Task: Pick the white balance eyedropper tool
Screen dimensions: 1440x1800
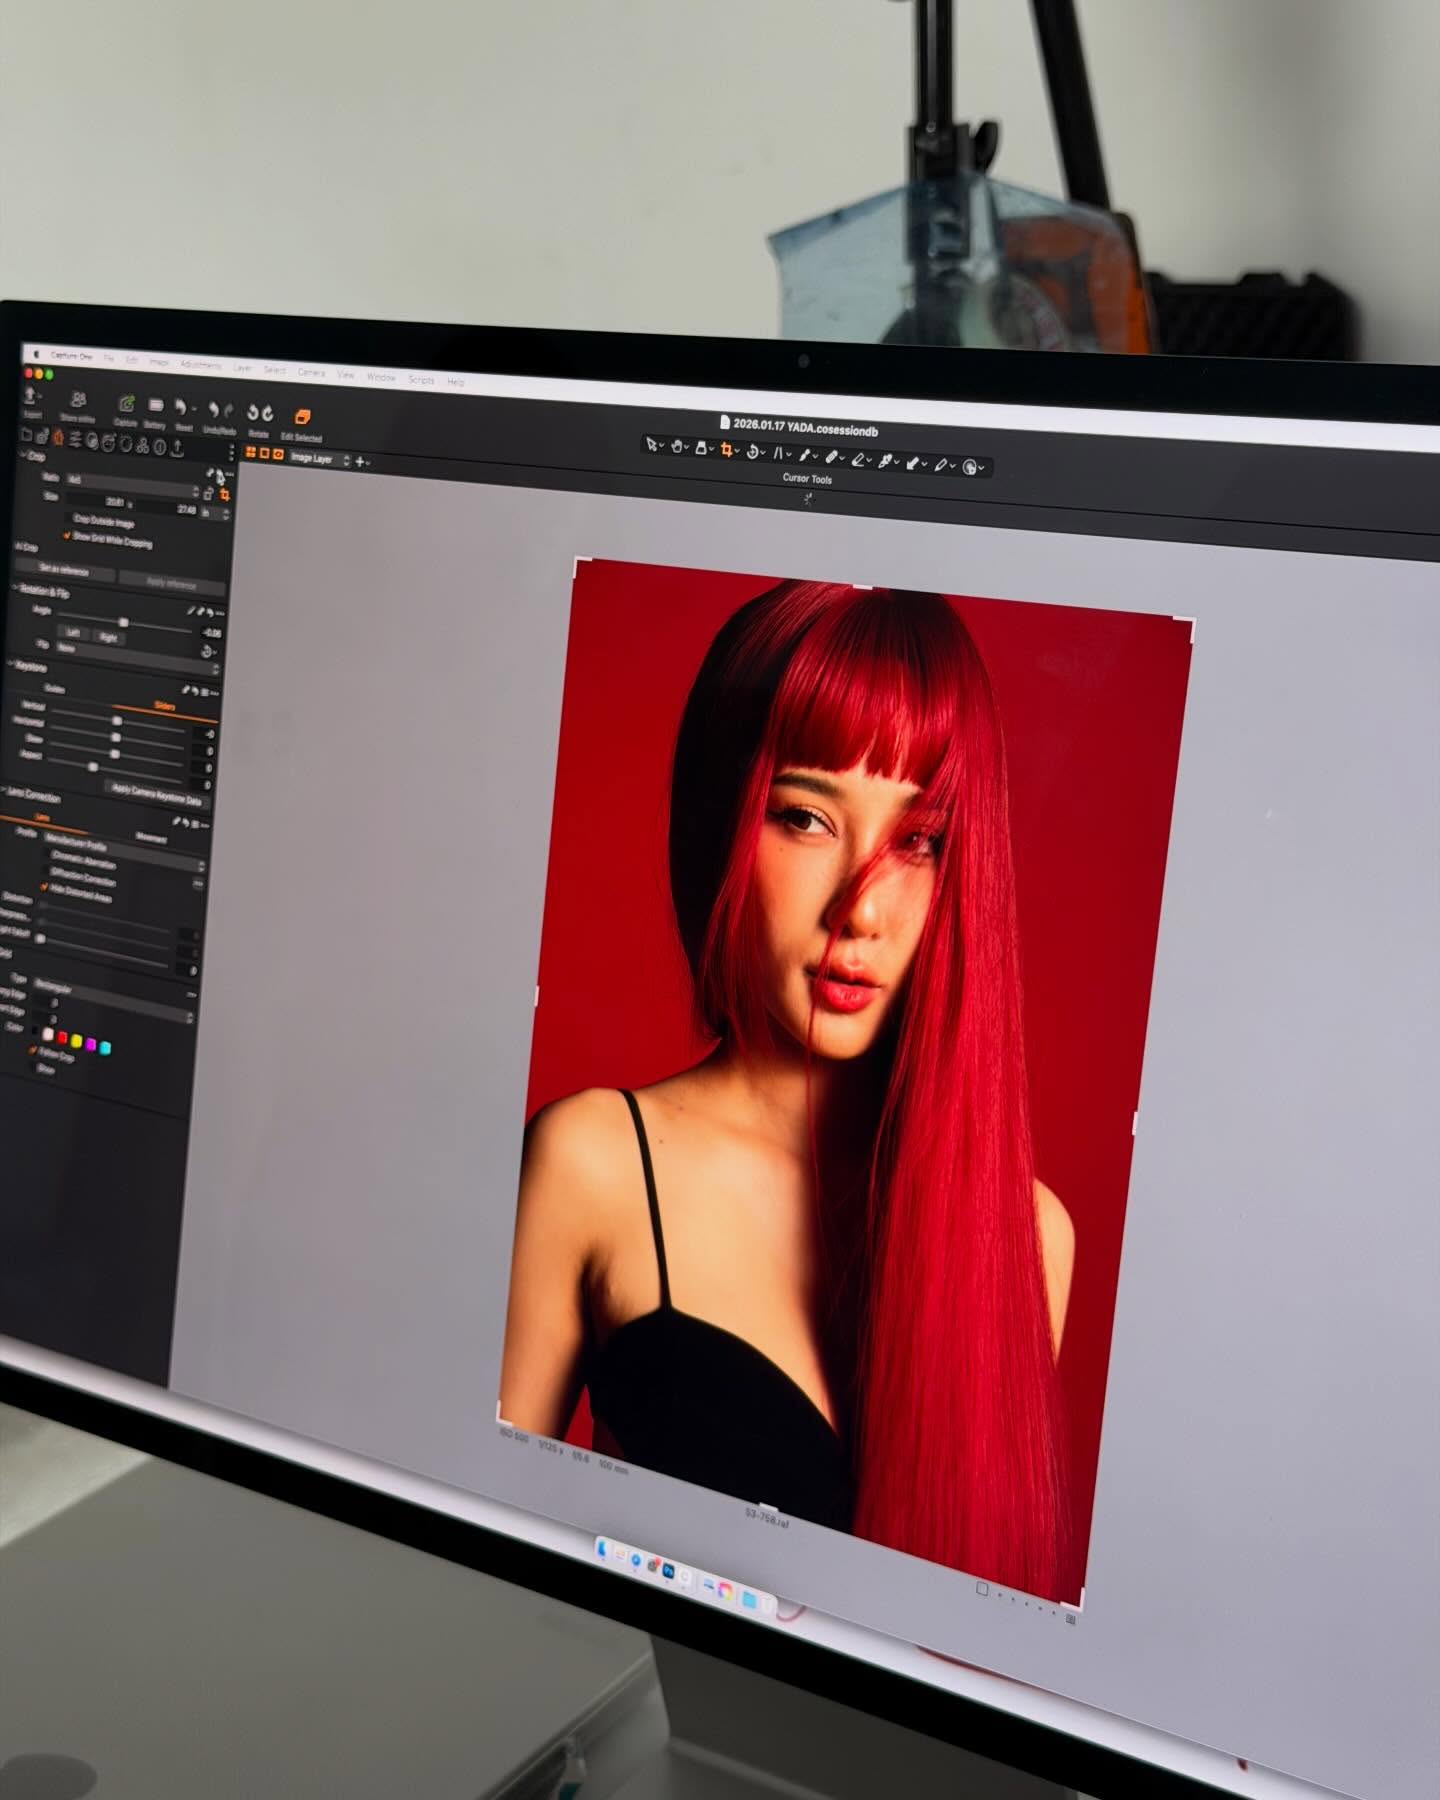Action: point(805,455)
